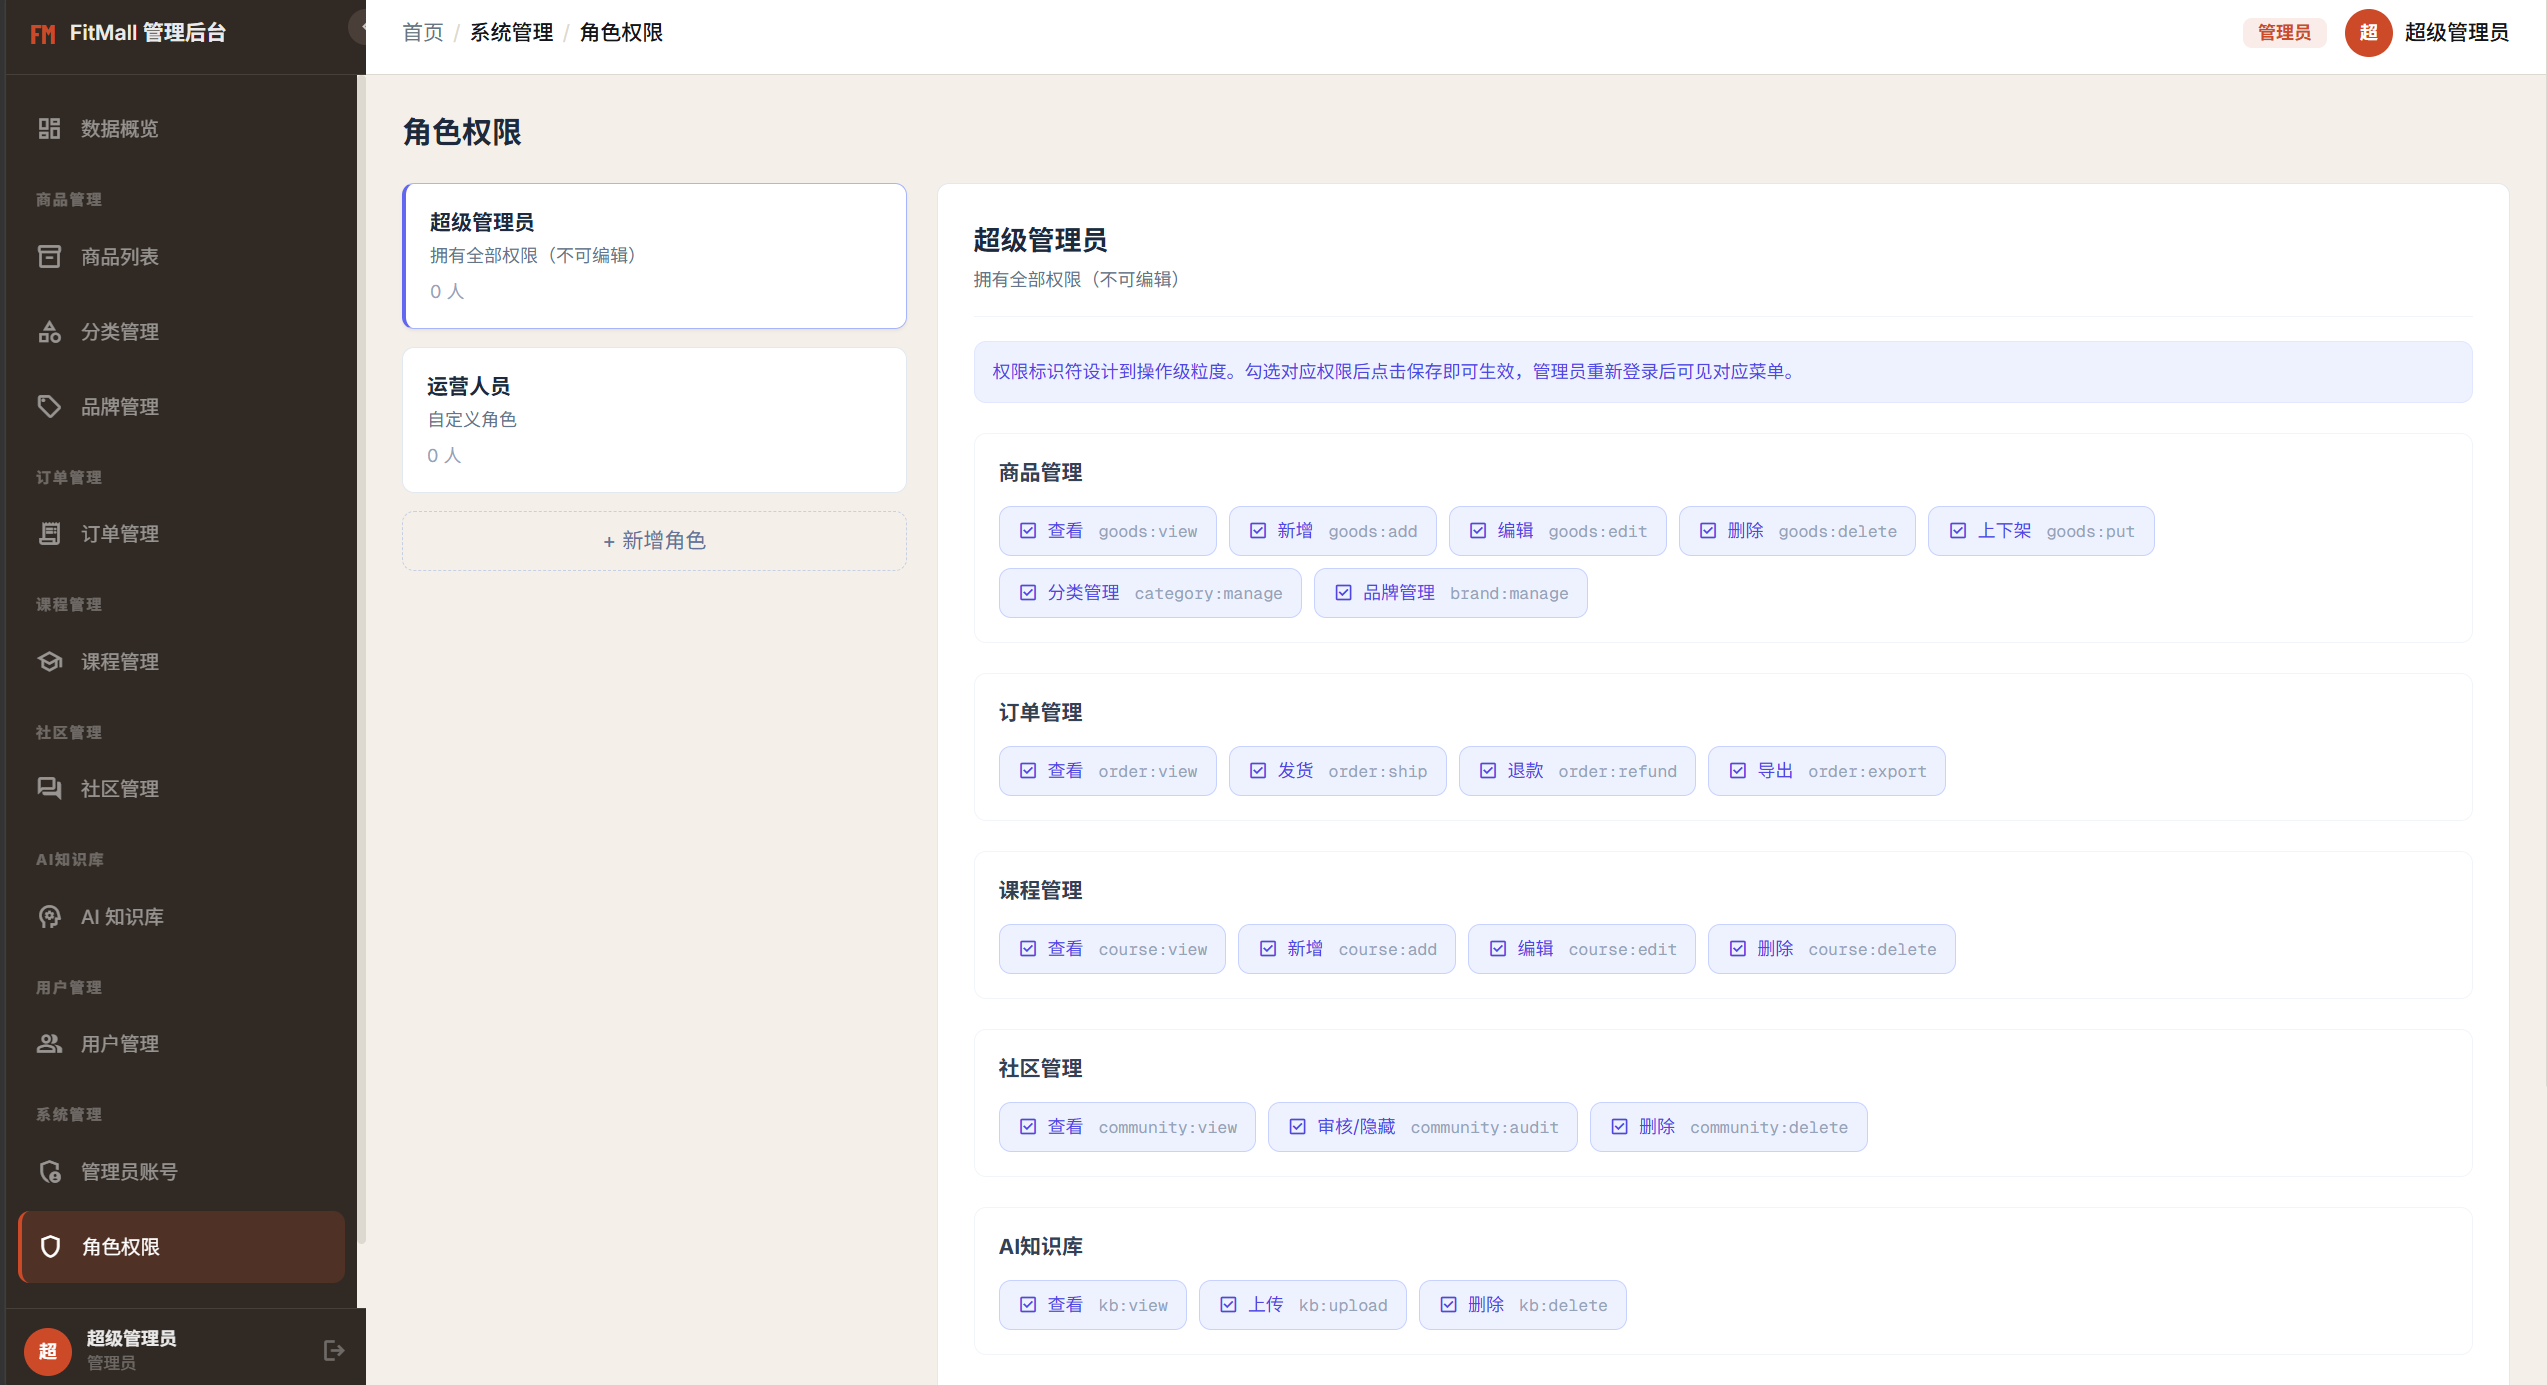Viewport: 2547px width, 1385px height.
Task: Click the sidebar vertical scrollbar
Action: pos(361,660)
